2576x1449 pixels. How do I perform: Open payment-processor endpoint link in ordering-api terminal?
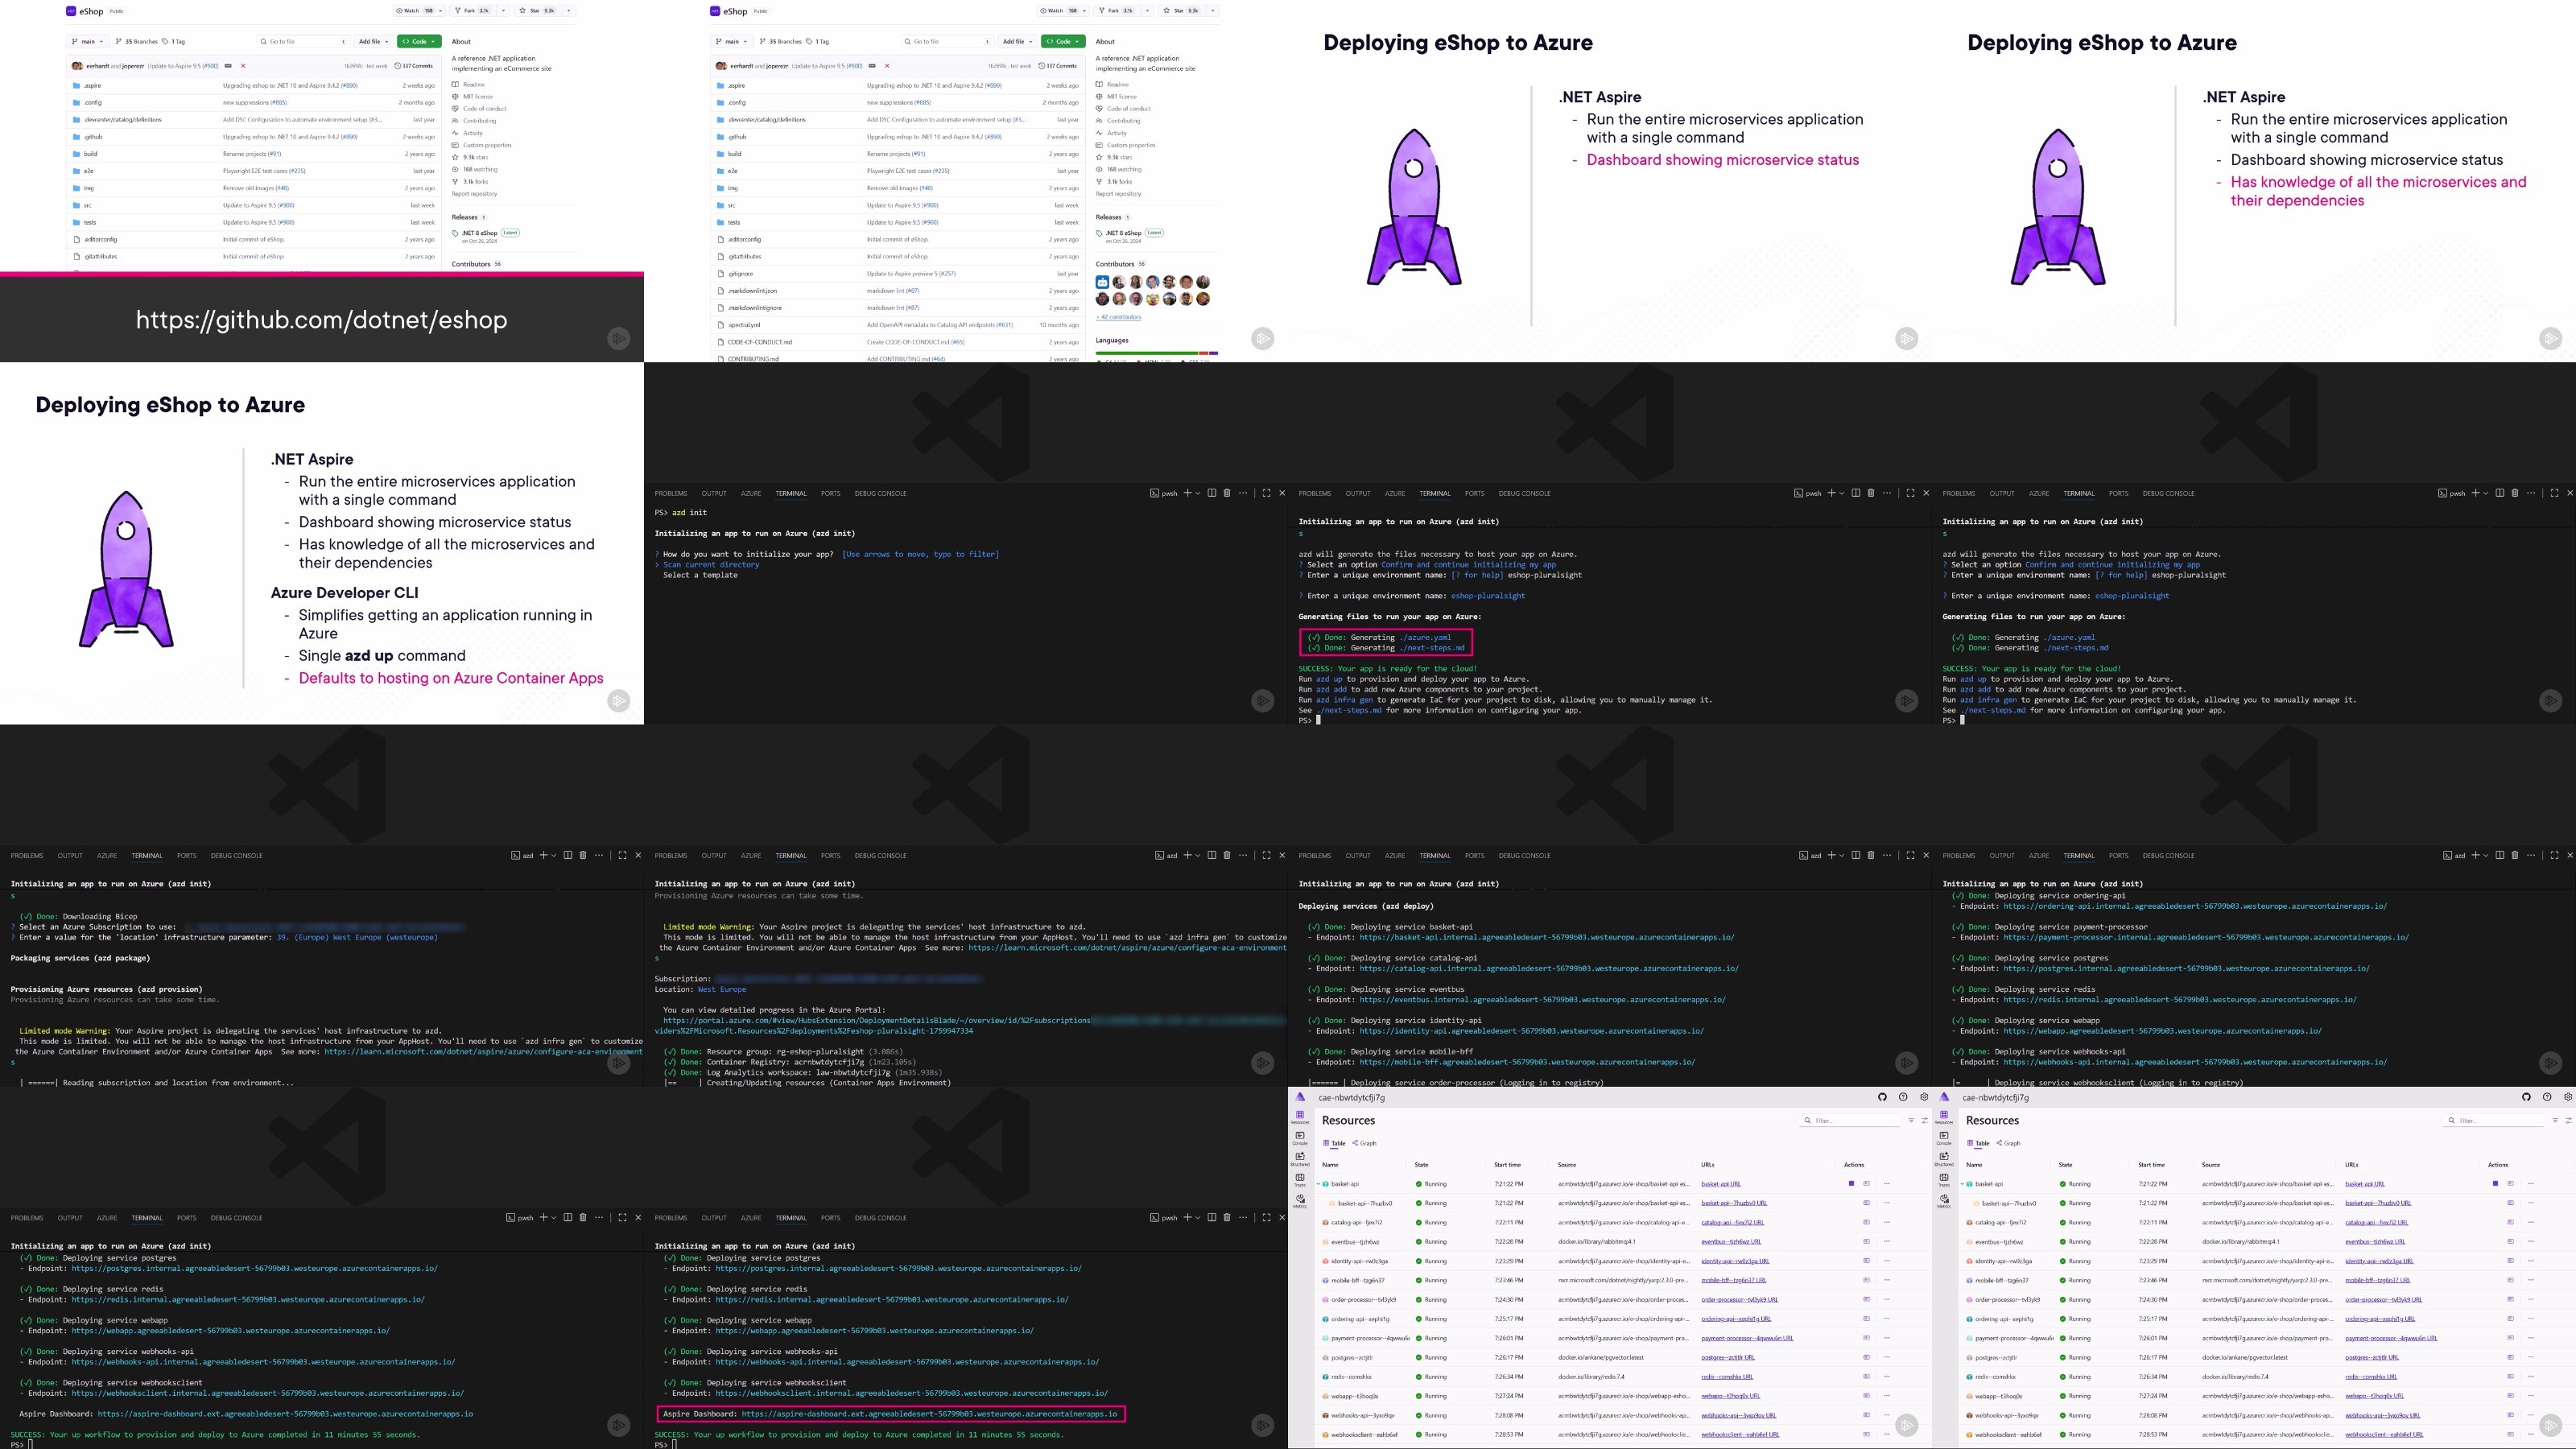click(2206, 938)
